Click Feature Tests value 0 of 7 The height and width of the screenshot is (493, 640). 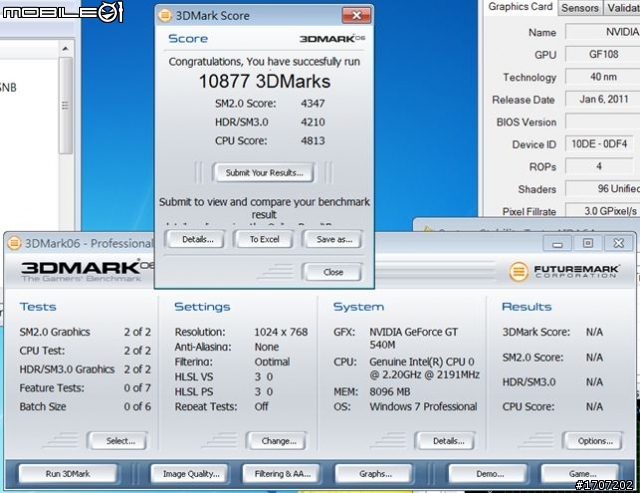click(x=137, y=388)
